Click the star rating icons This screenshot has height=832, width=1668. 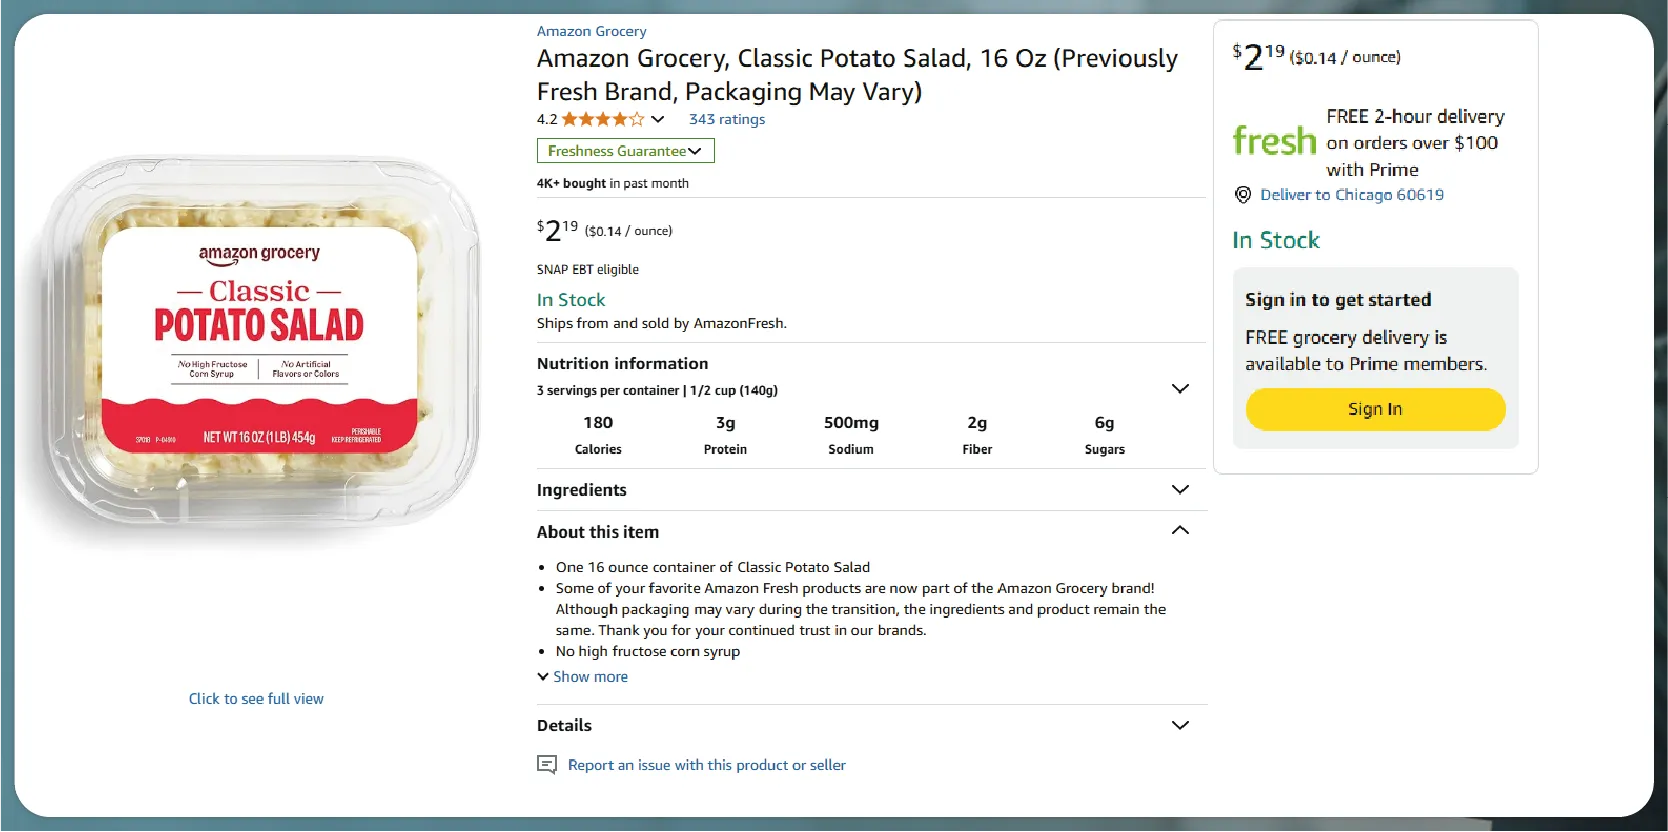click(602, 119)
